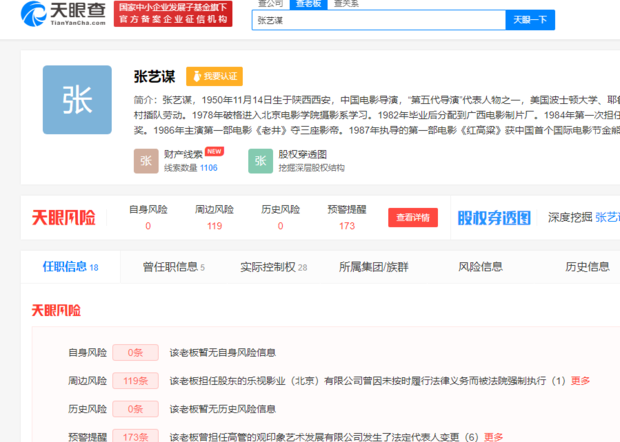Open the 历史信息 tab
Viewport: 620px width, 442px height.
[x=587, y=267]
